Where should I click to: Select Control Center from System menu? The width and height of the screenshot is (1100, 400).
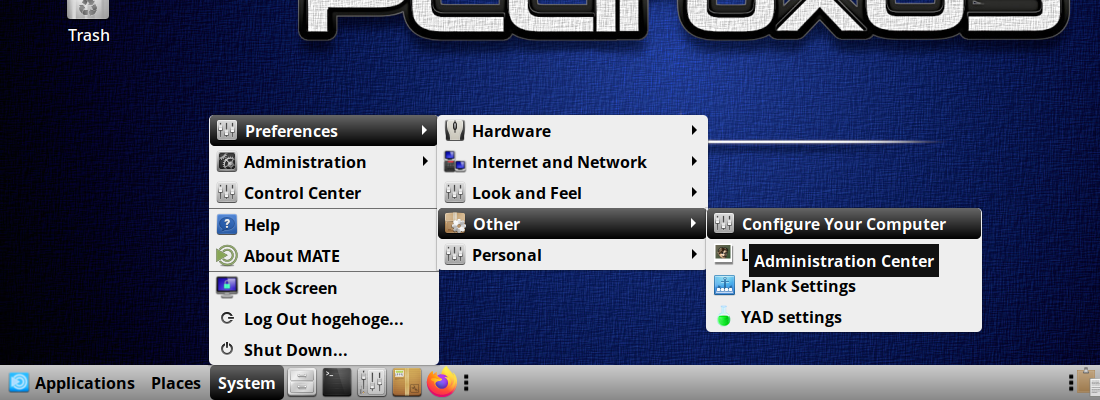pos(323,193)
